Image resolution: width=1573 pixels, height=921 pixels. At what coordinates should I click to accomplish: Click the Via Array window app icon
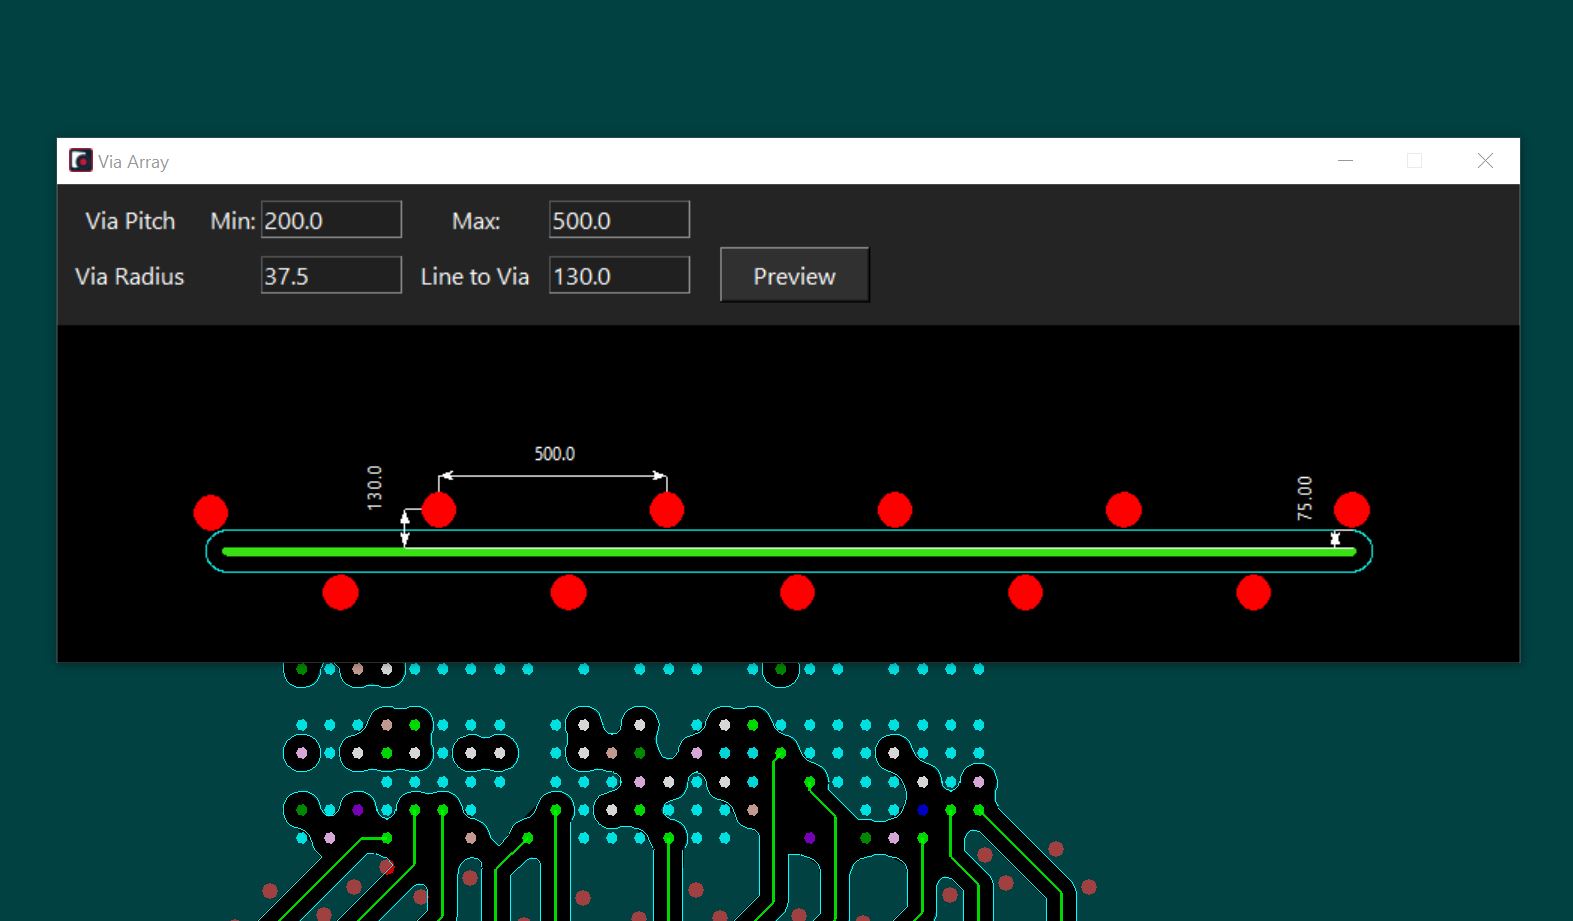80,161
